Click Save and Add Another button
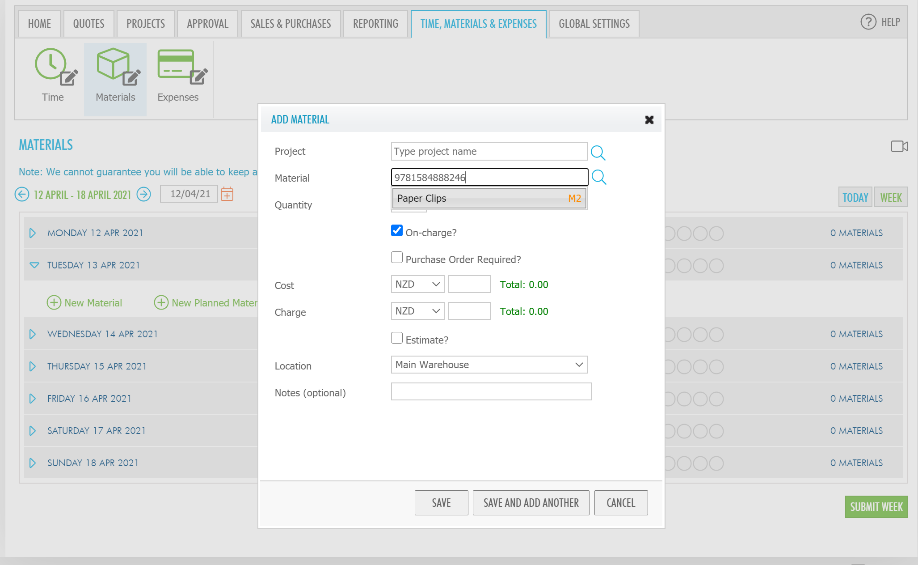918x565 pixels. 531,503
